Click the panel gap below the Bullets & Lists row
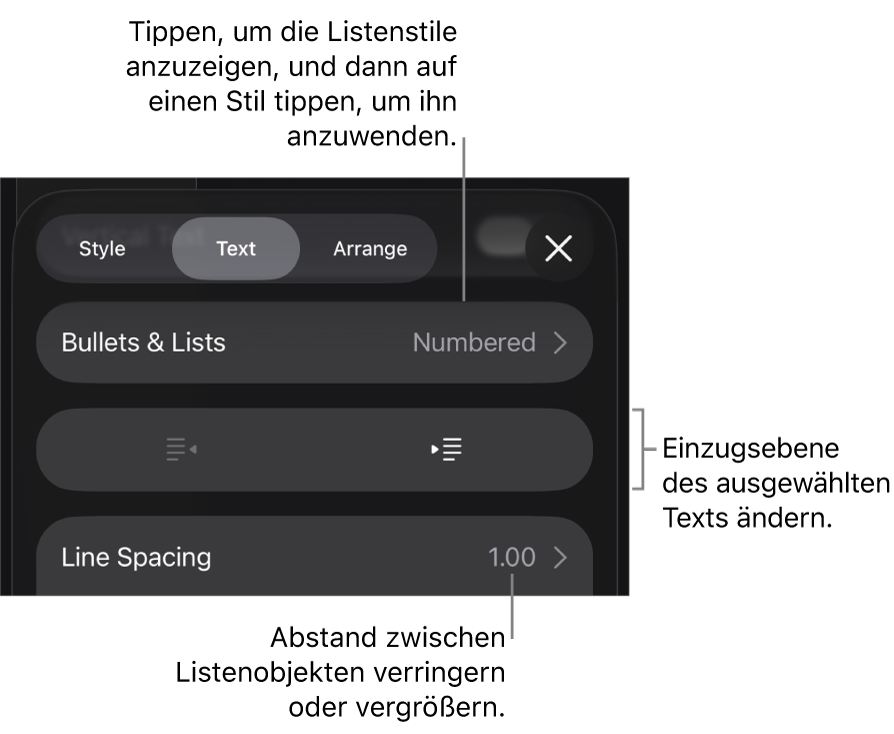 314,396
